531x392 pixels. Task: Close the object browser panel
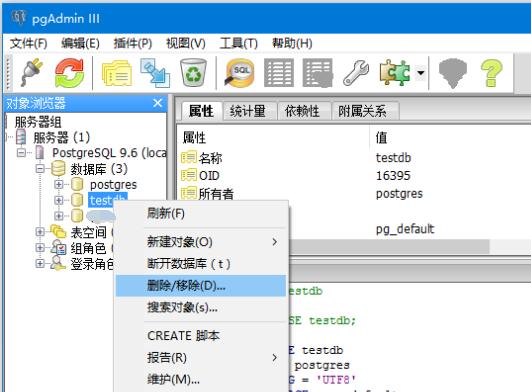(x=157, y=103)
